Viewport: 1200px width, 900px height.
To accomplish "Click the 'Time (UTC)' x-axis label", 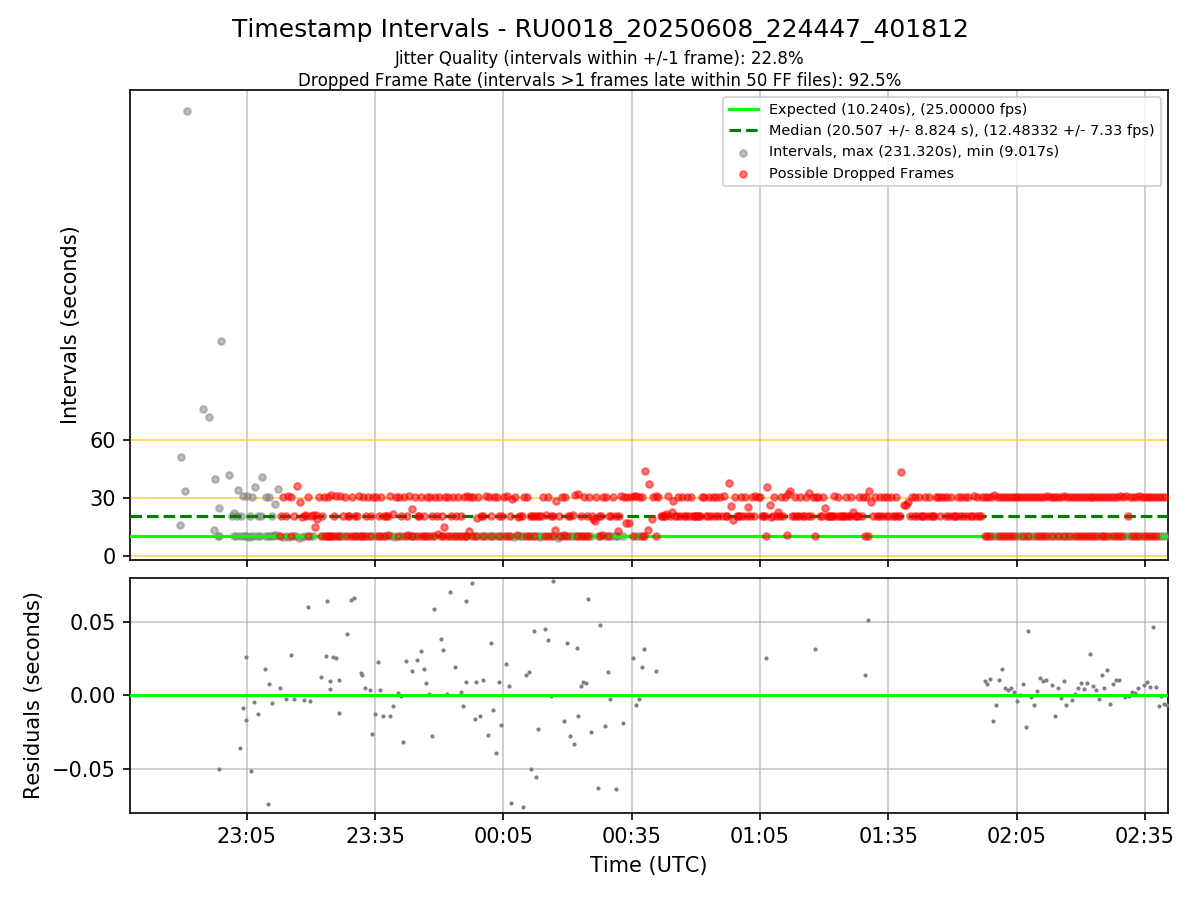I will [x=648, y=865].
